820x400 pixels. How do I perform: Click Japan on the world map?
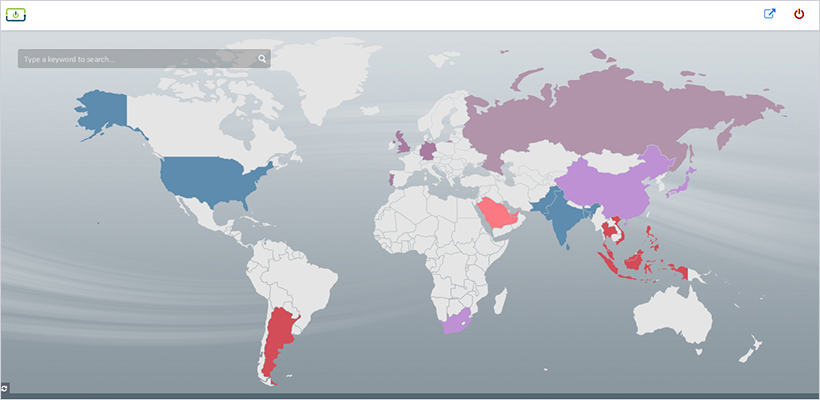[x=685, y=180]
